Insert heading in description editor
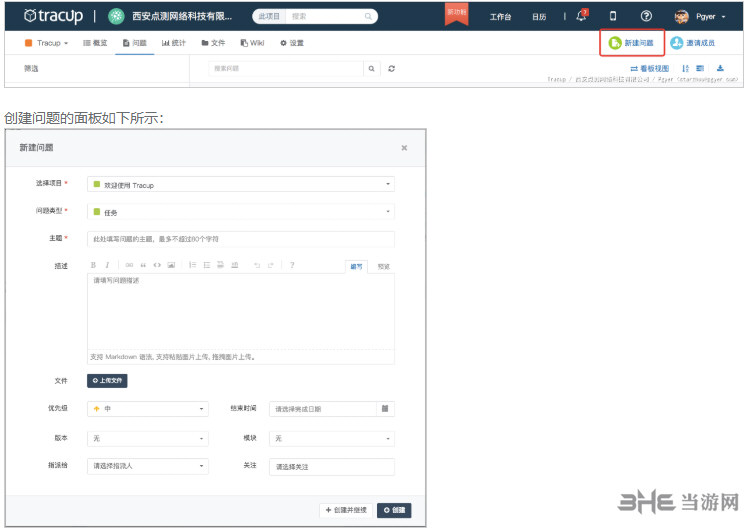 click(x=220, y=265)
